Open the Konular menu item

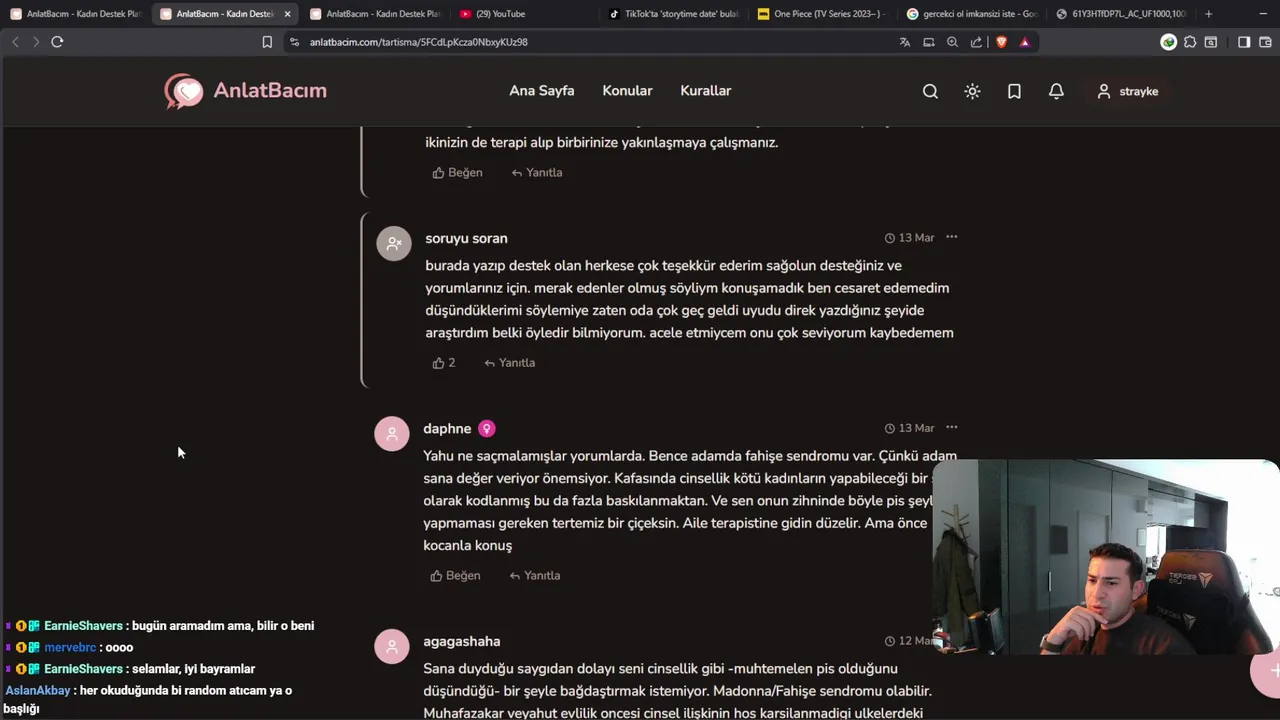point(627,91)
